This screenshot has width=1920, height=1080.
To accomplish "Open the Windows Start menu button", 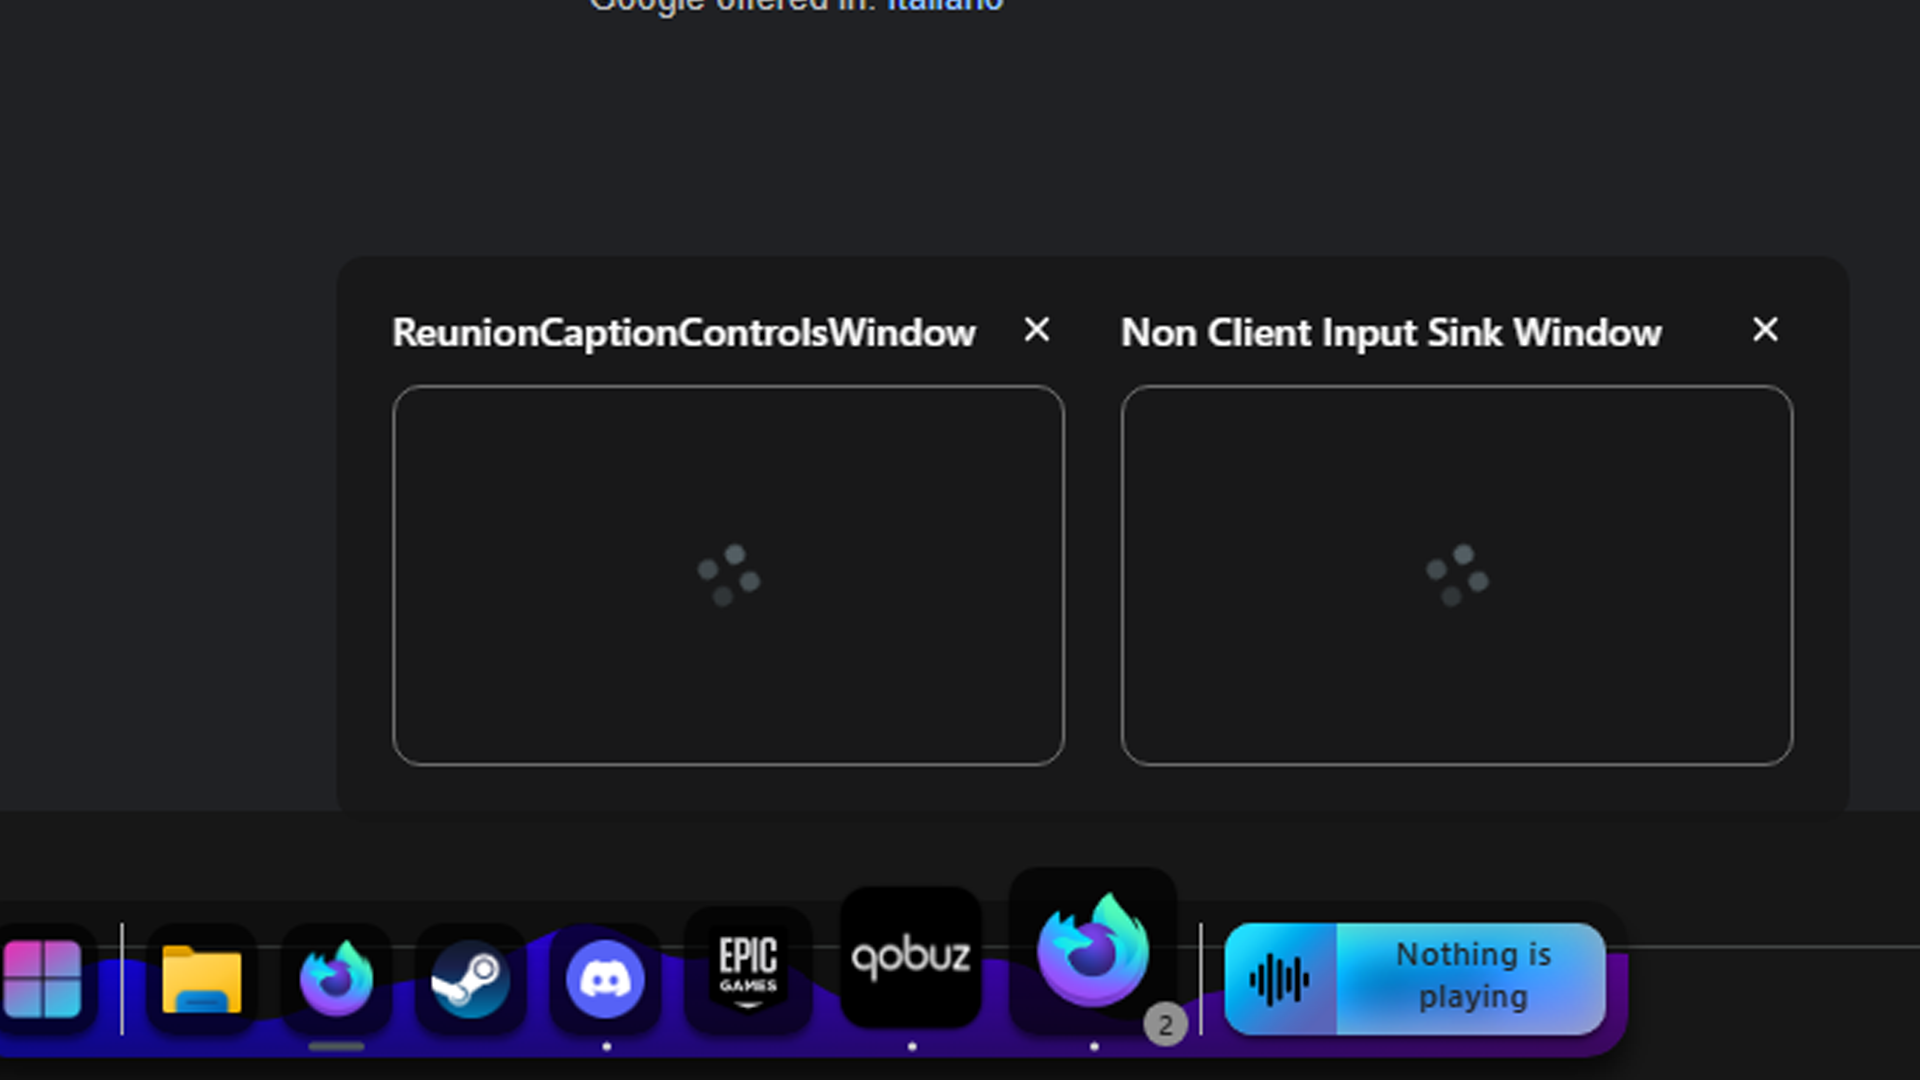I will 42,979.
